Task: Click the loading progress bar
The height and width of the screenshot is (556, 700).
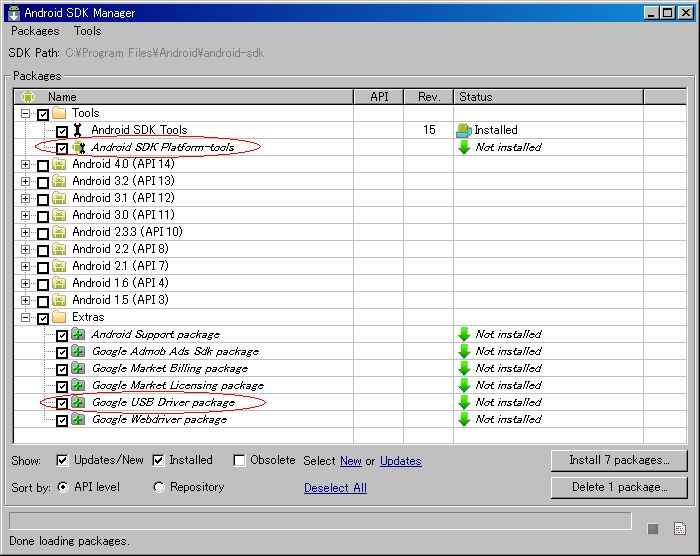Action: tap(320, 521)
